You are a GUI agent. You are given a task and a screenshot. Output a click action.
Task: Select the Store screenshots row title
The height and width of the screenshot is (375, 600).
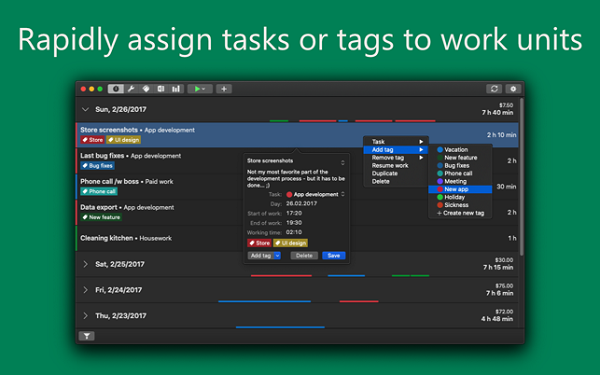pyautogui.click(x=109, y=130)
